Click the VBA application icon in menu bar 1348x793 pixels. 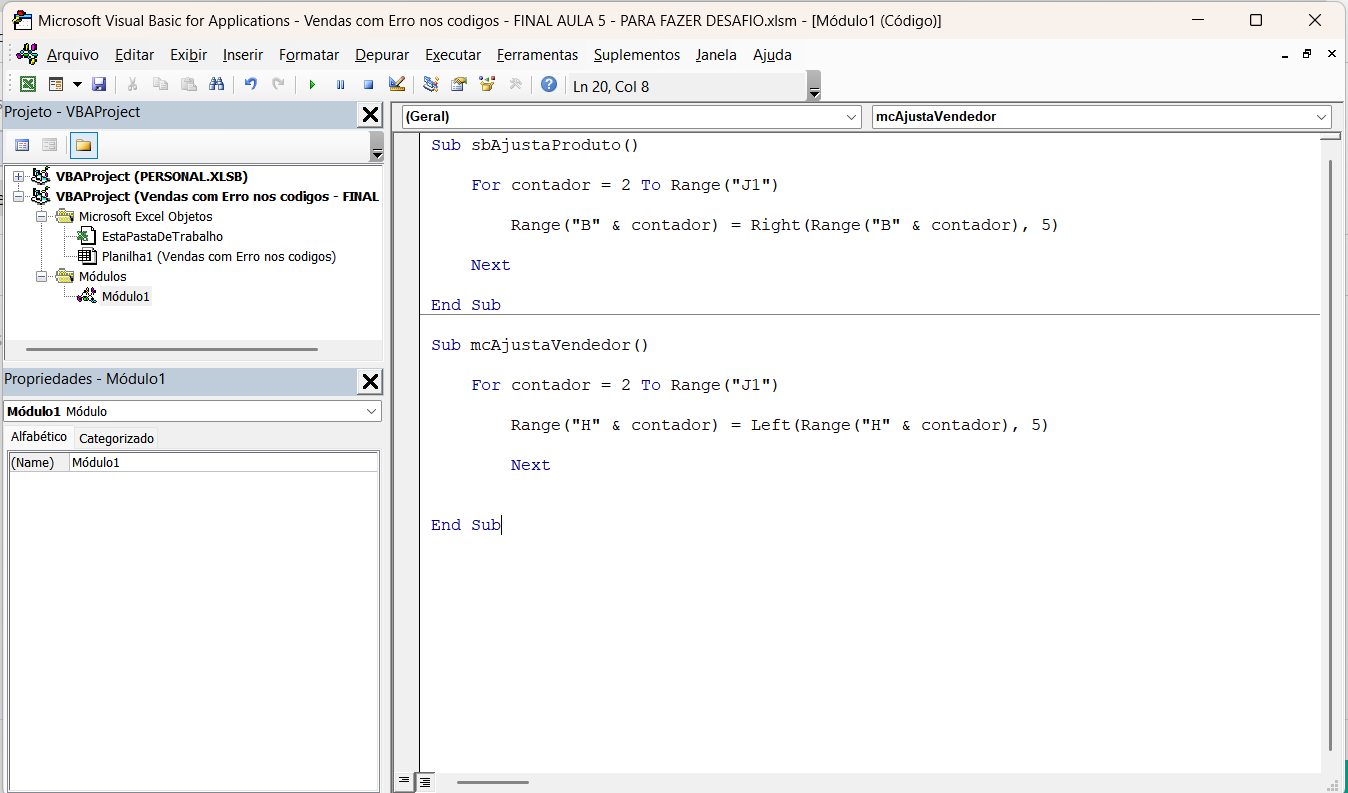(27, 54)
